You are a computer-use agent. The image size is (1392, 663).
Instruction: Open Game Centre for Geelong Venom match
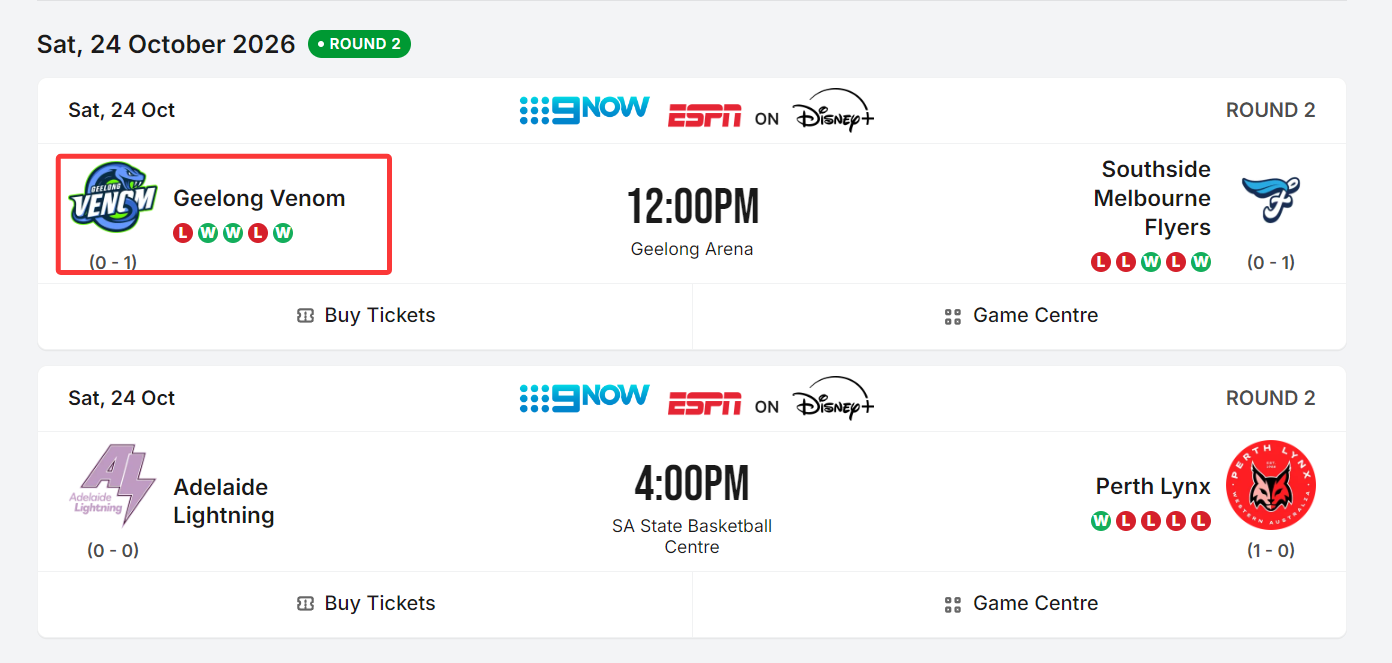click(x=1020, y=316)
